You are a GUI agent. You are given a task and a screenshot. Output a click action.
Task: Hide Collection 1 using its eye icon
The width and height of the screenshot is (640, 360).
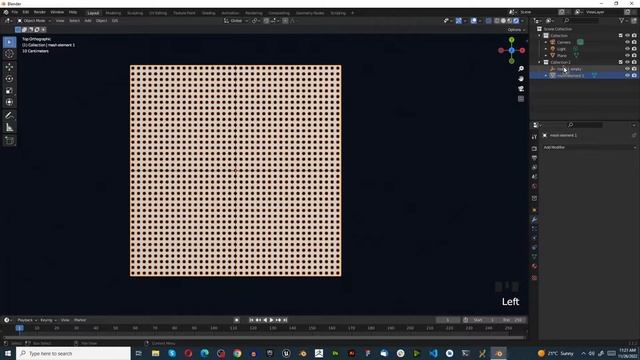(627, 62)
